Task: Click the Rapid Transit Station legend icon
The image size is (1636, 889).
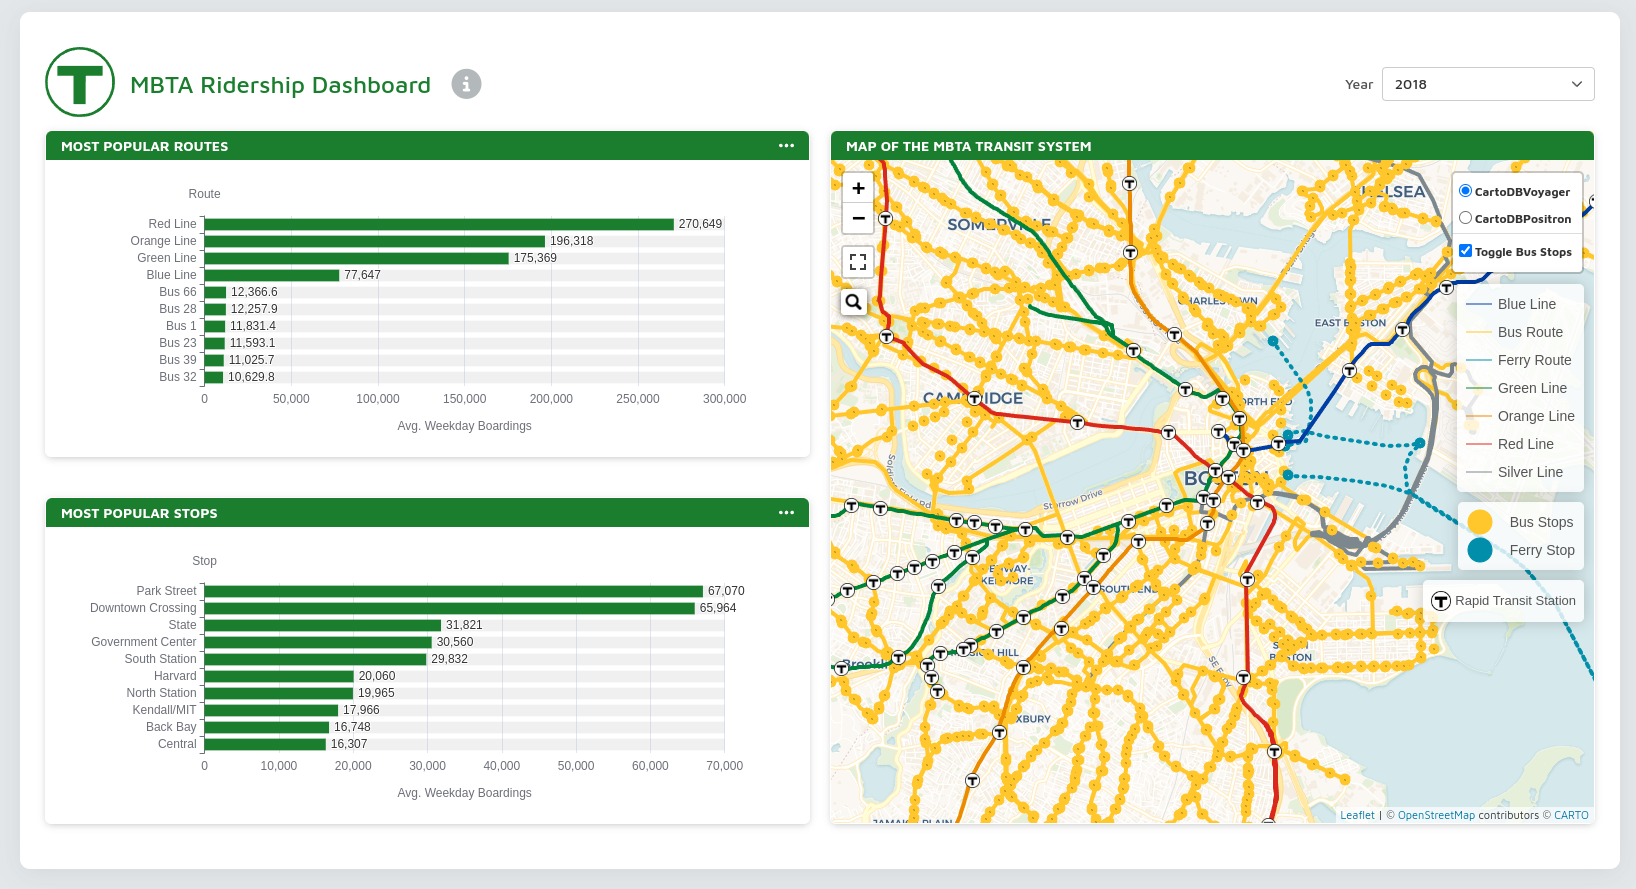Action: click(1441, 601)
